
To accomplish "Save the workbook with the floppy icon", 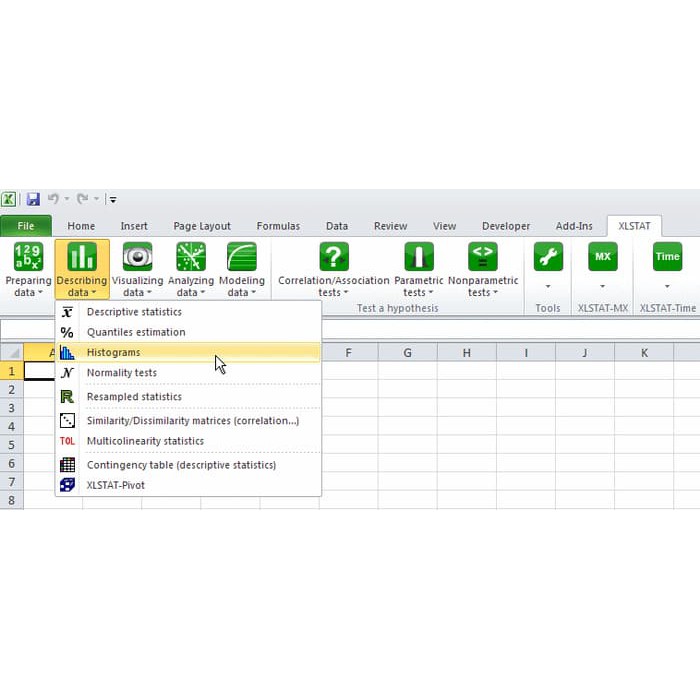I will click(x=33, y=199).
